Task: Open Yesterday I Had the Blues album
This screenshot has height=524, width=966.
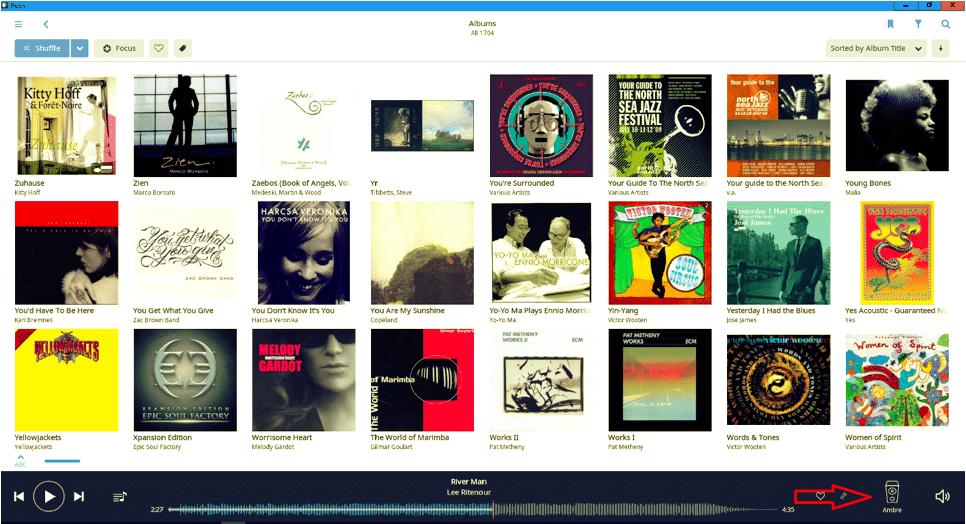Action: tap(778, 252)
